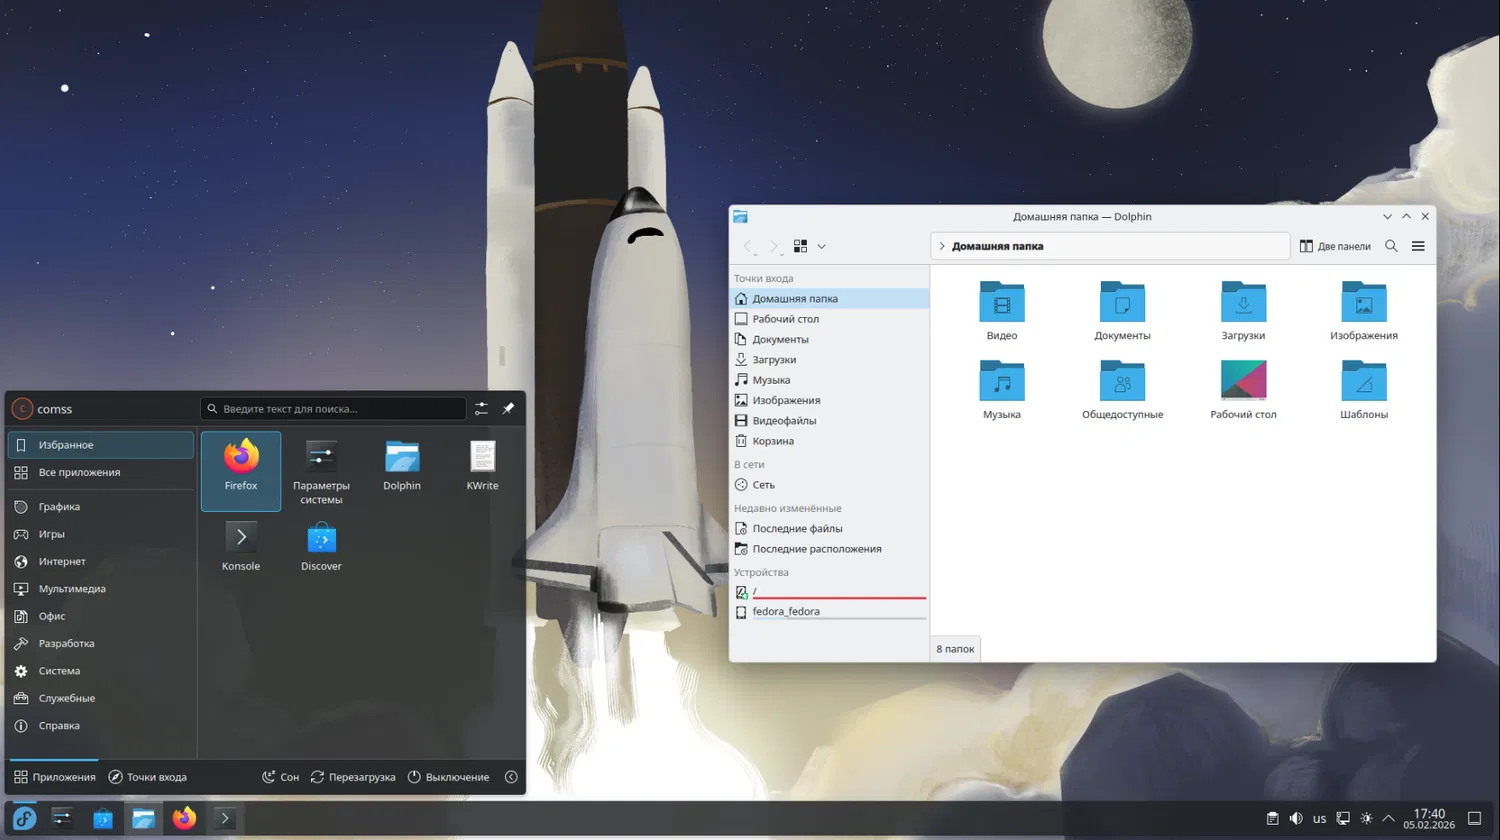Toggle Две панели split view
Viewport: 1500px width, 840px height.
click(x=1335, y=246)
